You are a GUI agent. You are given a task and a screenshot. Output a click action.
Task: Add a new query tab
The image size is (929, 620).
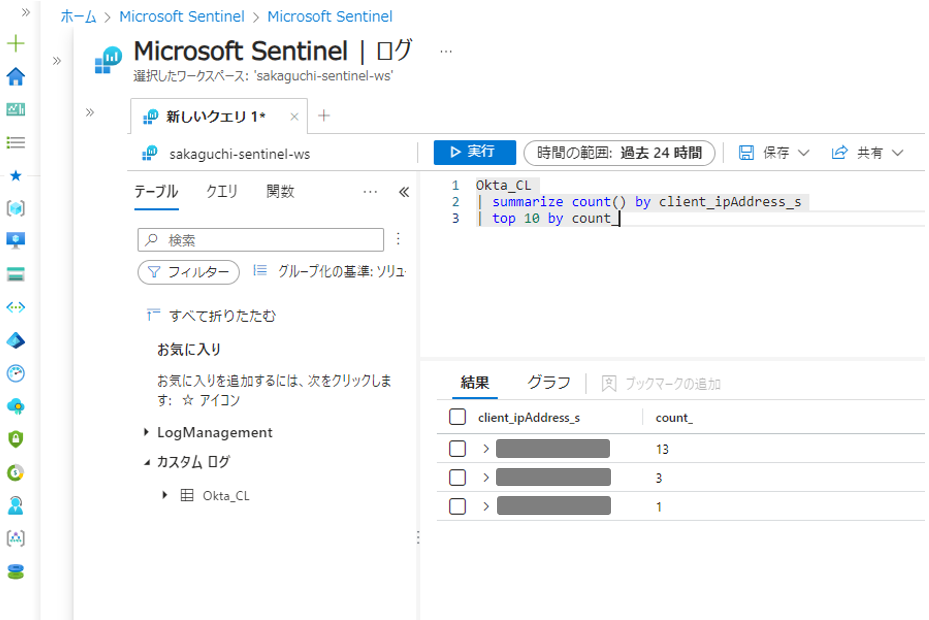323,116
